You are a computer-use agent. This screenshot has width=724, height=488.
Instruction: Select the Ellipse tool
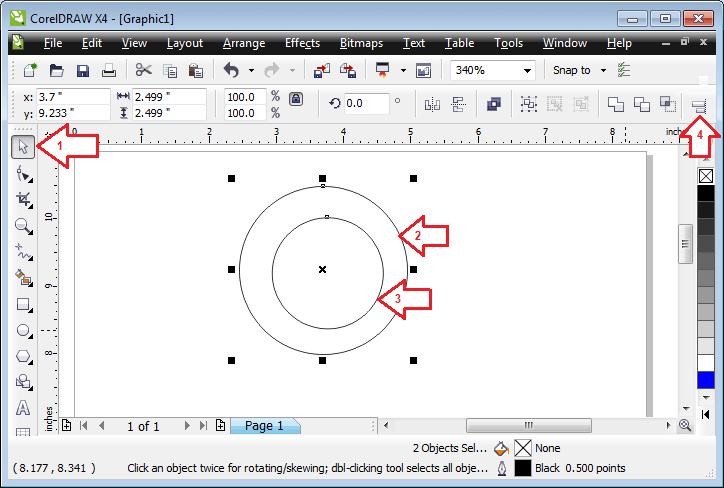click(23, 330)
